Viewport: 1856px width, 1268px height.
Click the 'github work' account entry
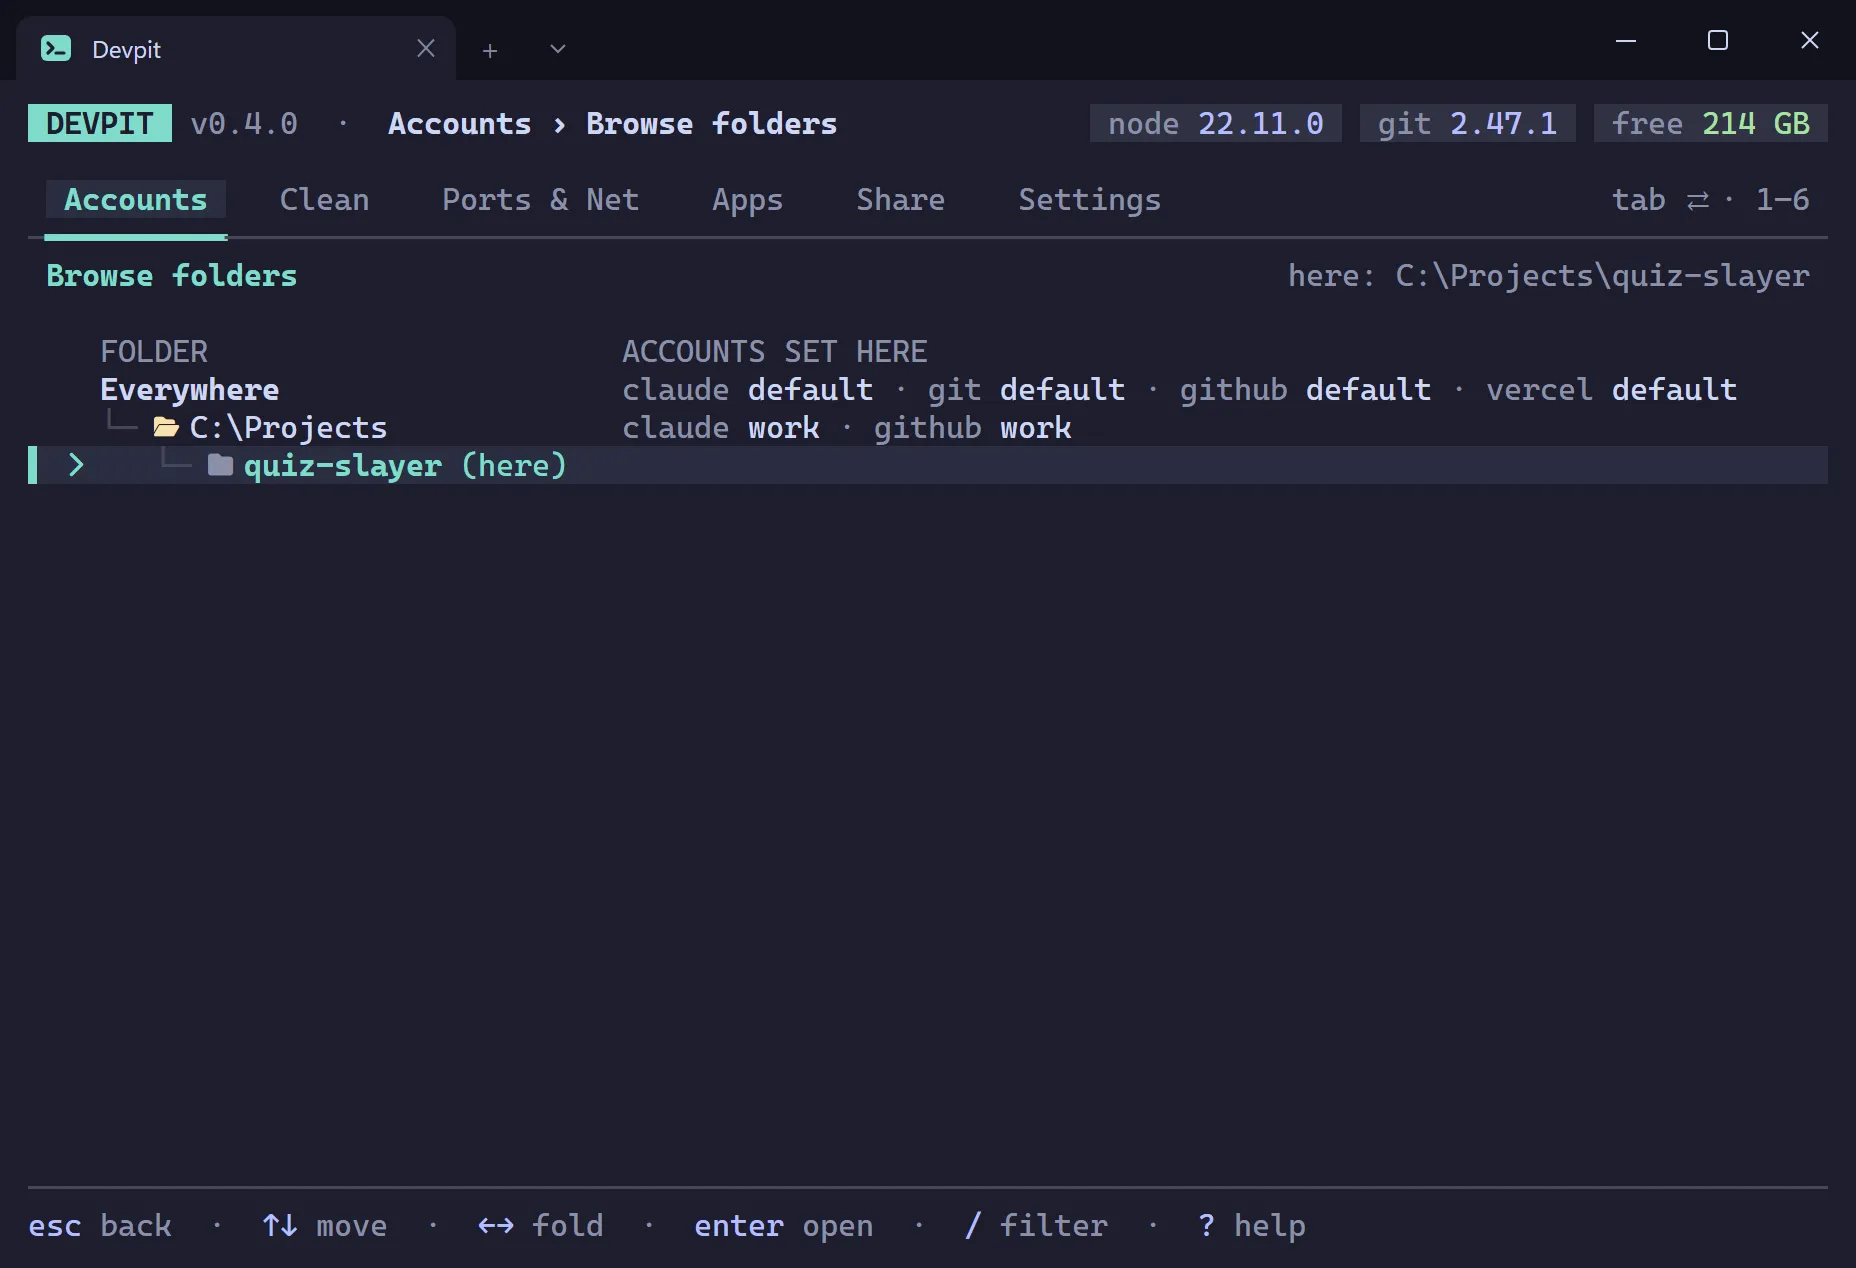click(973, 427)
